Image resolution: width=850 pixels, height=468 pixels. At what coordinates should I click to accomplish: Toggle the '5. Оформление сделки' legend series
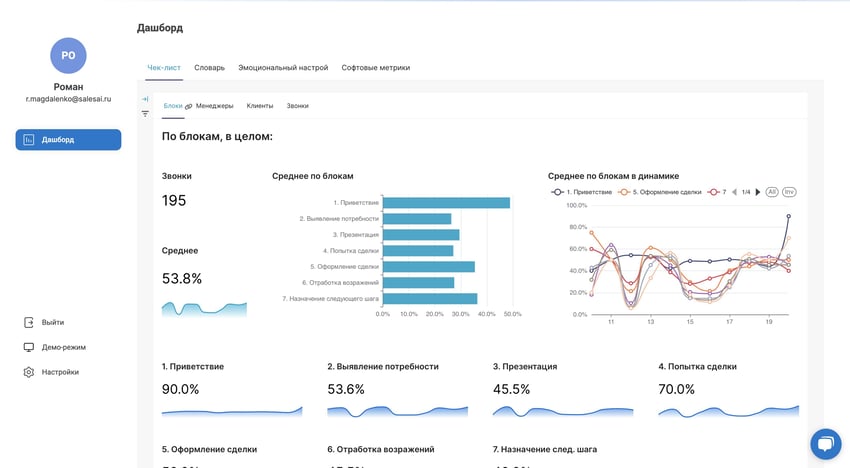pos(658,191)
